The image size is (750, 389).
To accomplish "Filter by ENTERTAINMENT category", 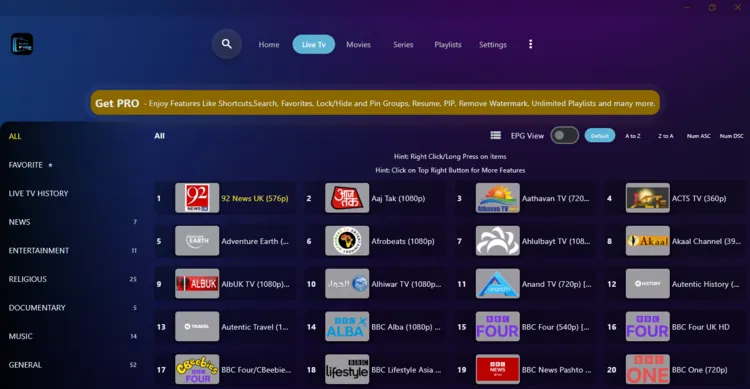I will click(72, 250).
